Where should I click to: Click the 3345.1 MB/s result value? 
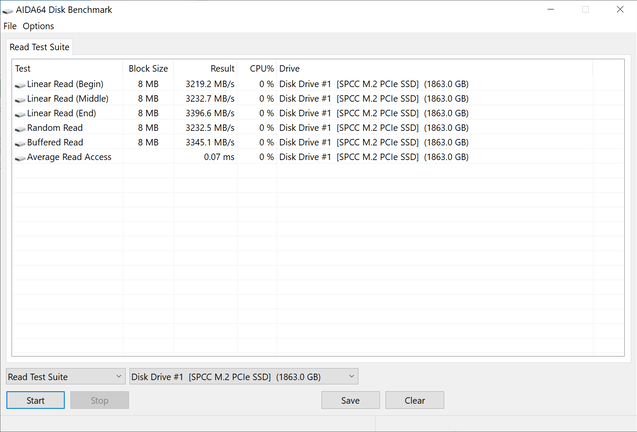point(210,143)
